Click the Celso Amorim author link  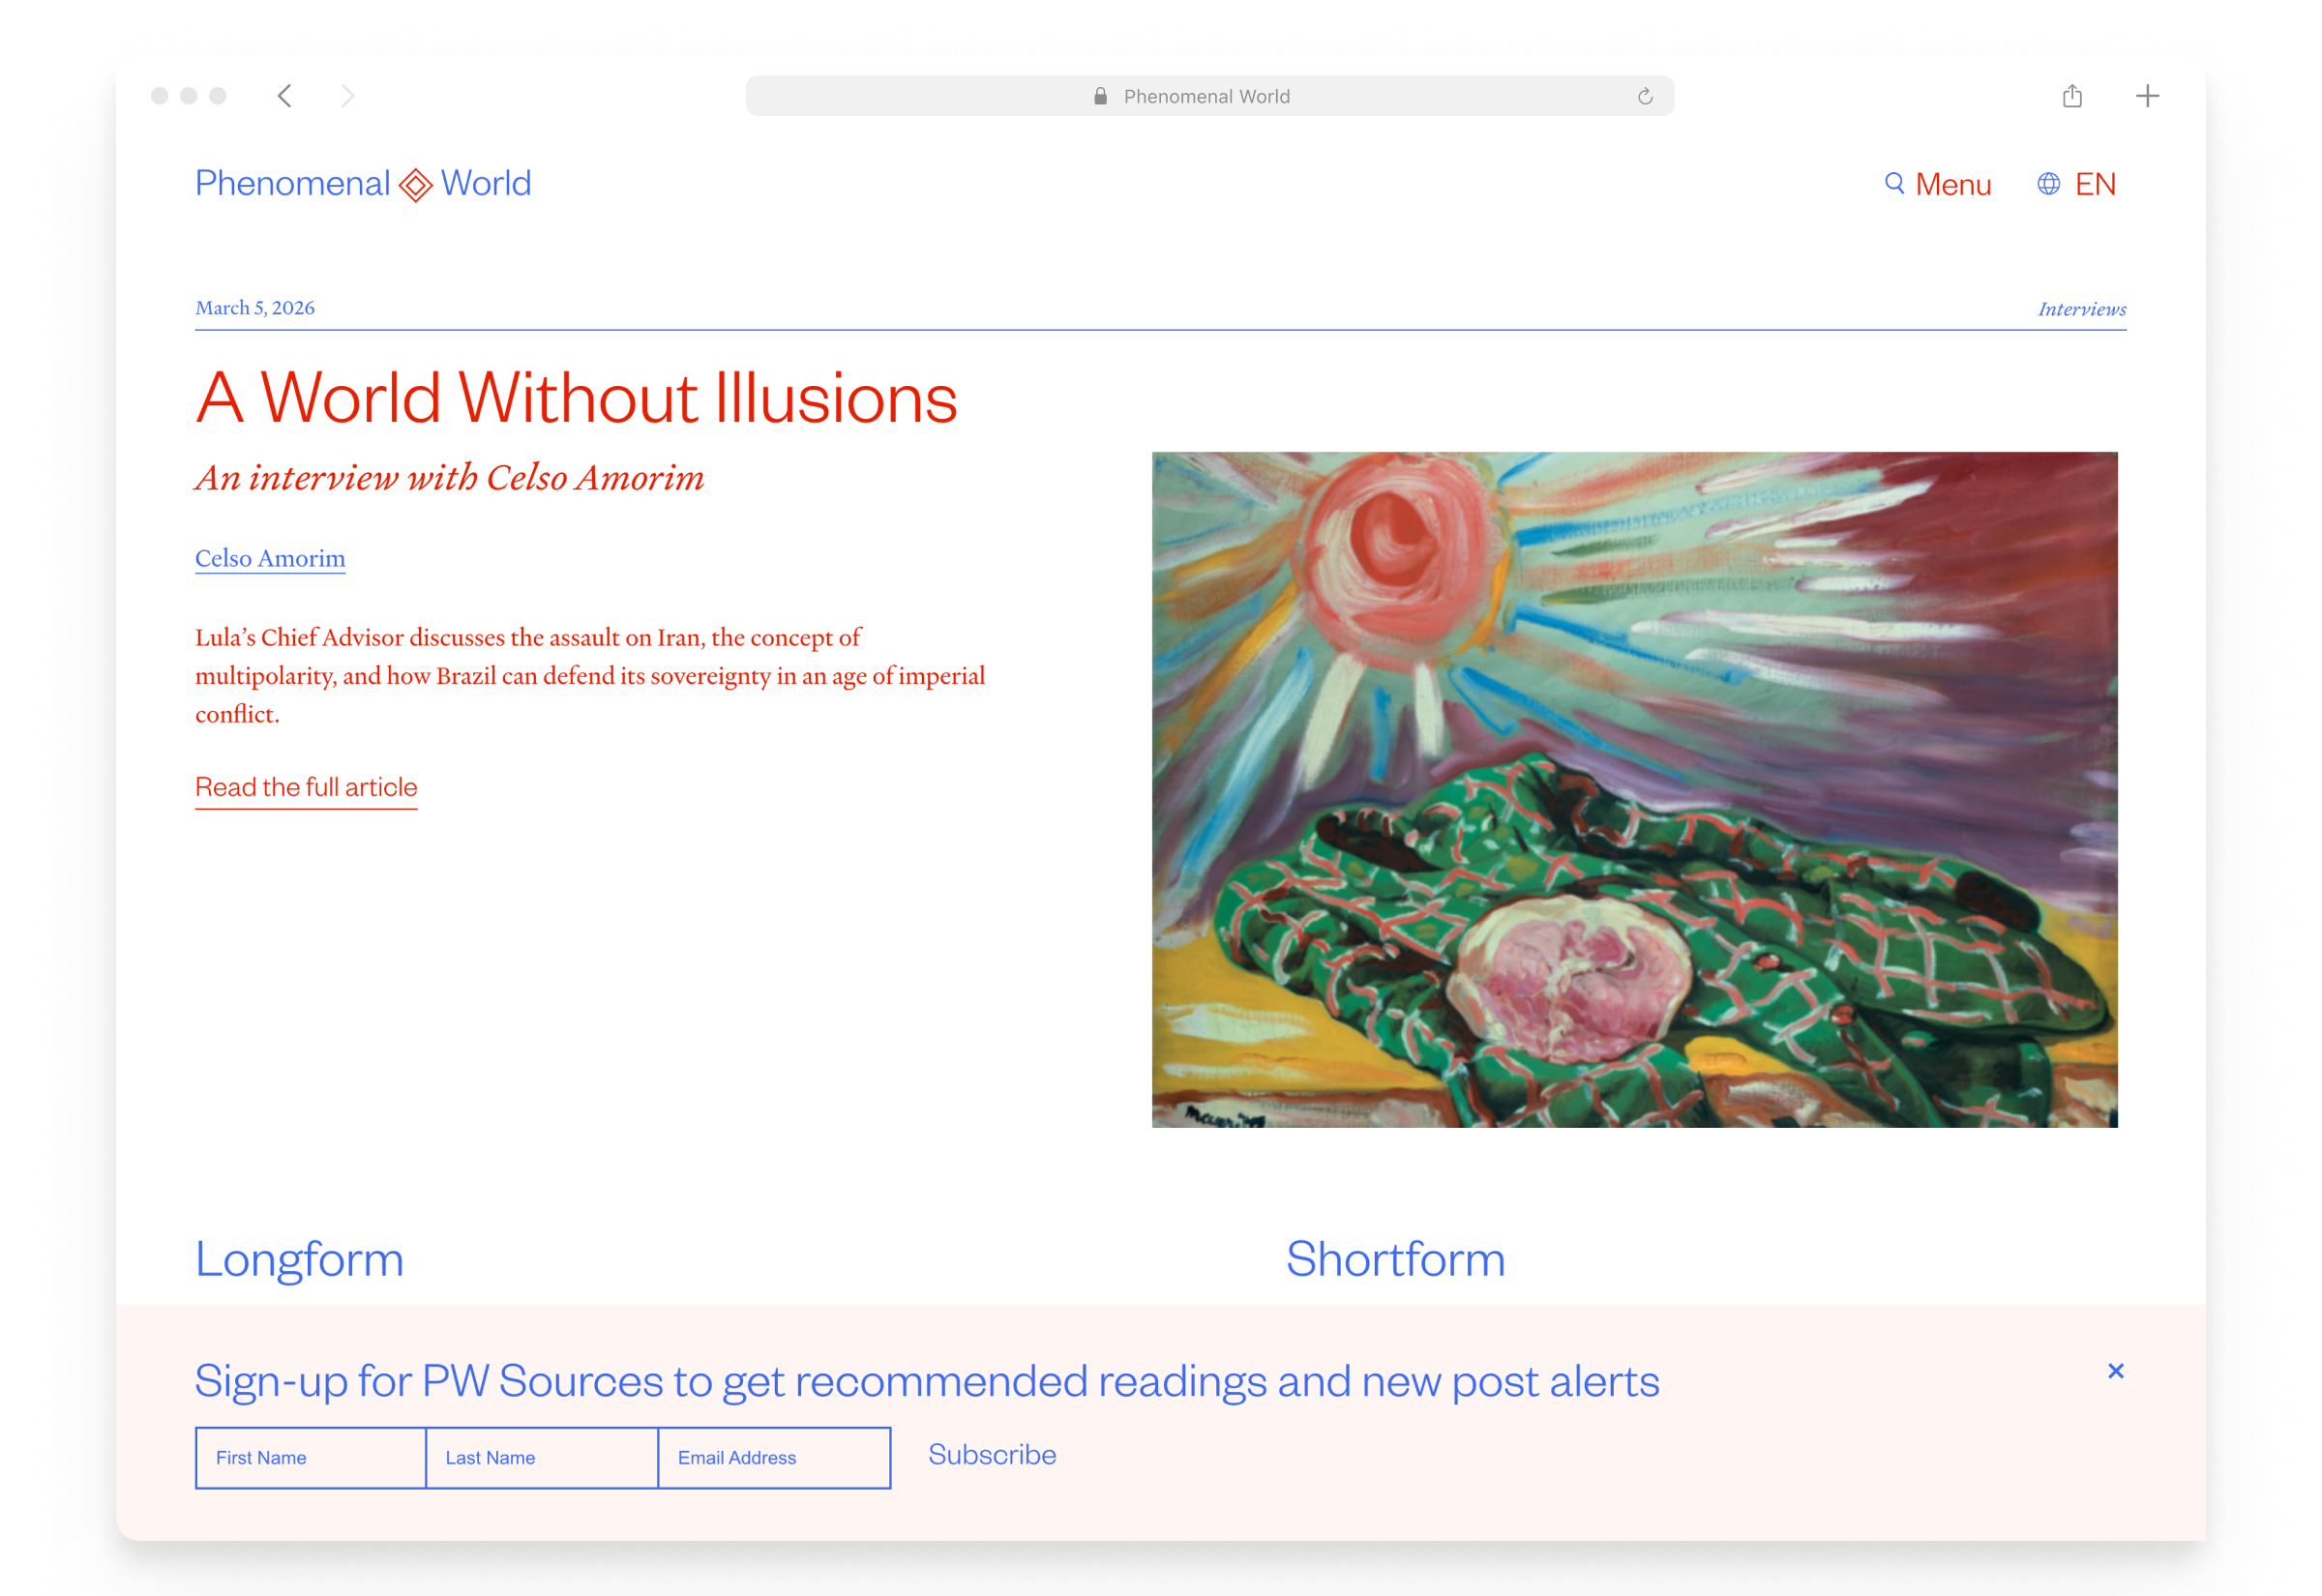tap(270, 558)
